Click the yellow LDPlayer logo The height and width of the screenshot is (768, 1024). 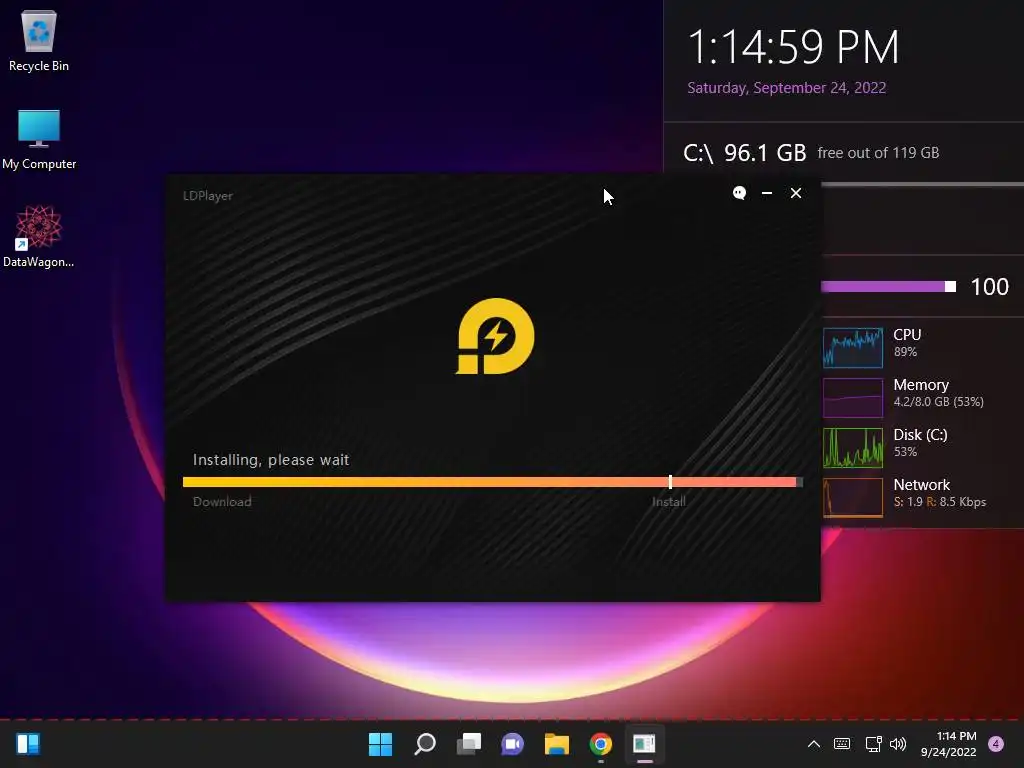click(x=495, y=336)
